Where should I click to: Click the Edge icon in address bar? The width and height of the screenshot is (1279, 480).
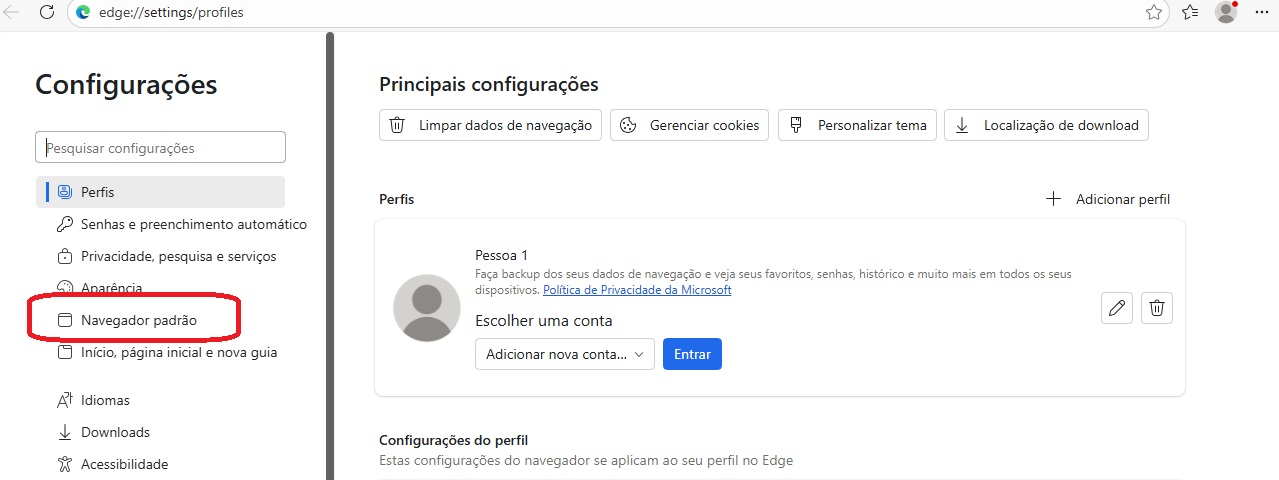[84, 13]
